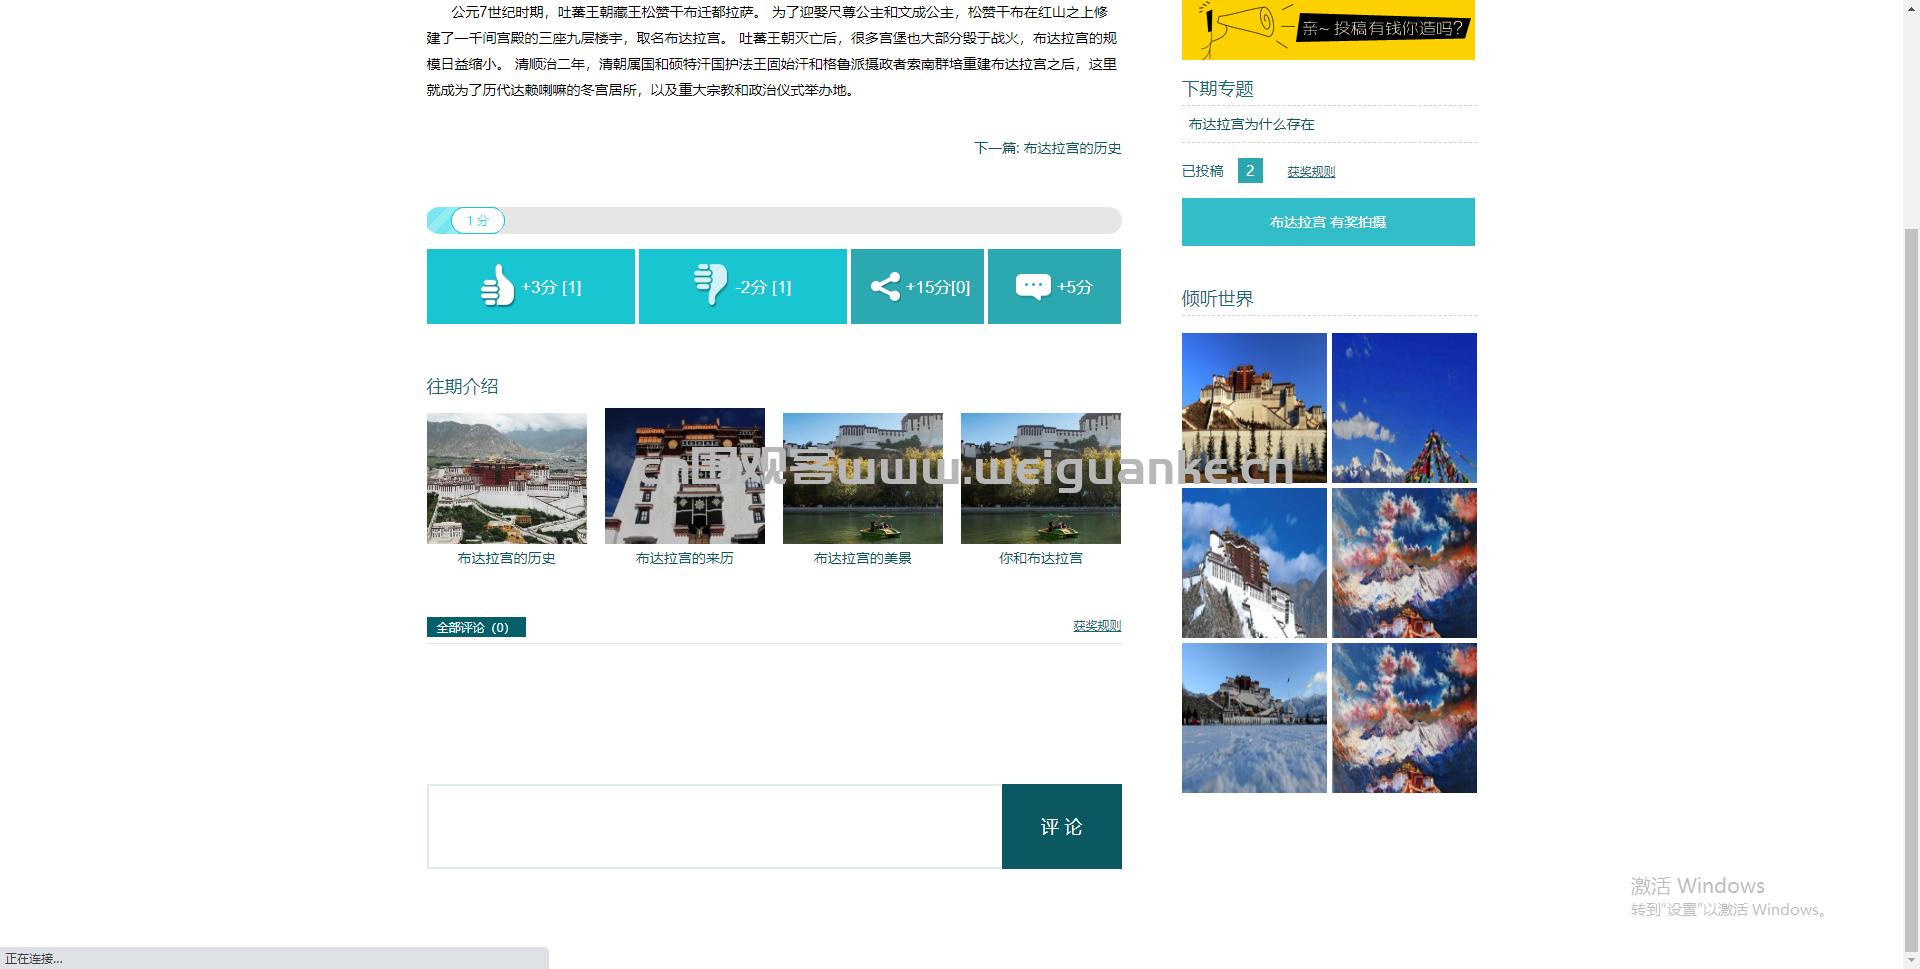1920x969 pixels.
Task: Open the 你和布达拉宫 thumbnail
Action: [1040, 477]
